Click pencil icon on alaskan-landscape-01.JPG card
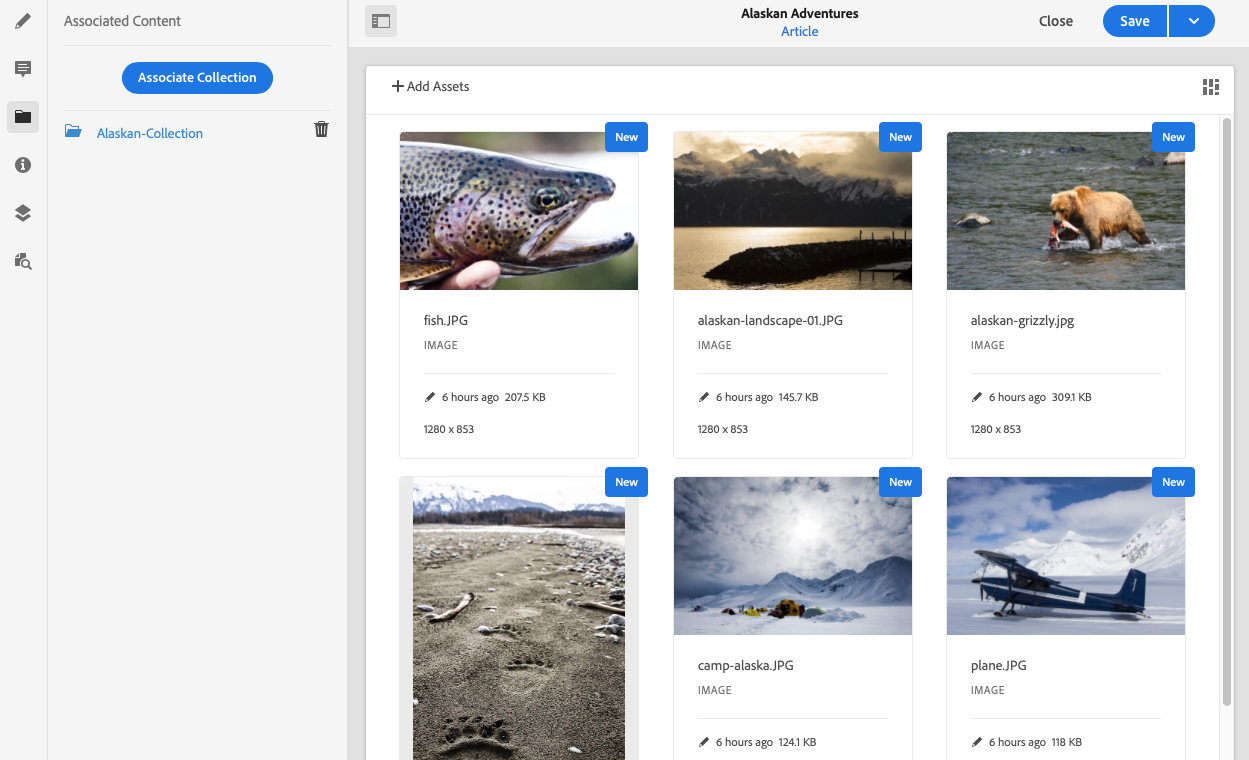Screen dimensions: 1249x760 click(704, 397)
